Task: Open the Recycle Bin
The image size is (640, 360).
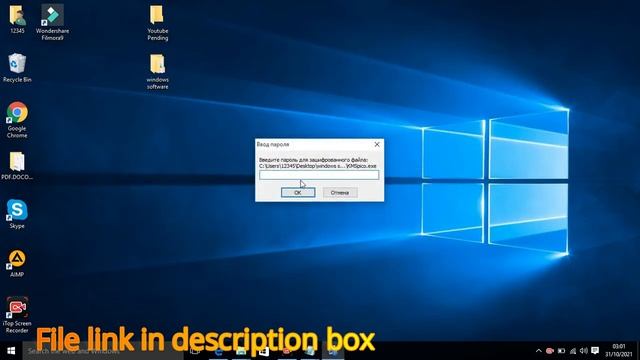Action: tap(17, 68)
